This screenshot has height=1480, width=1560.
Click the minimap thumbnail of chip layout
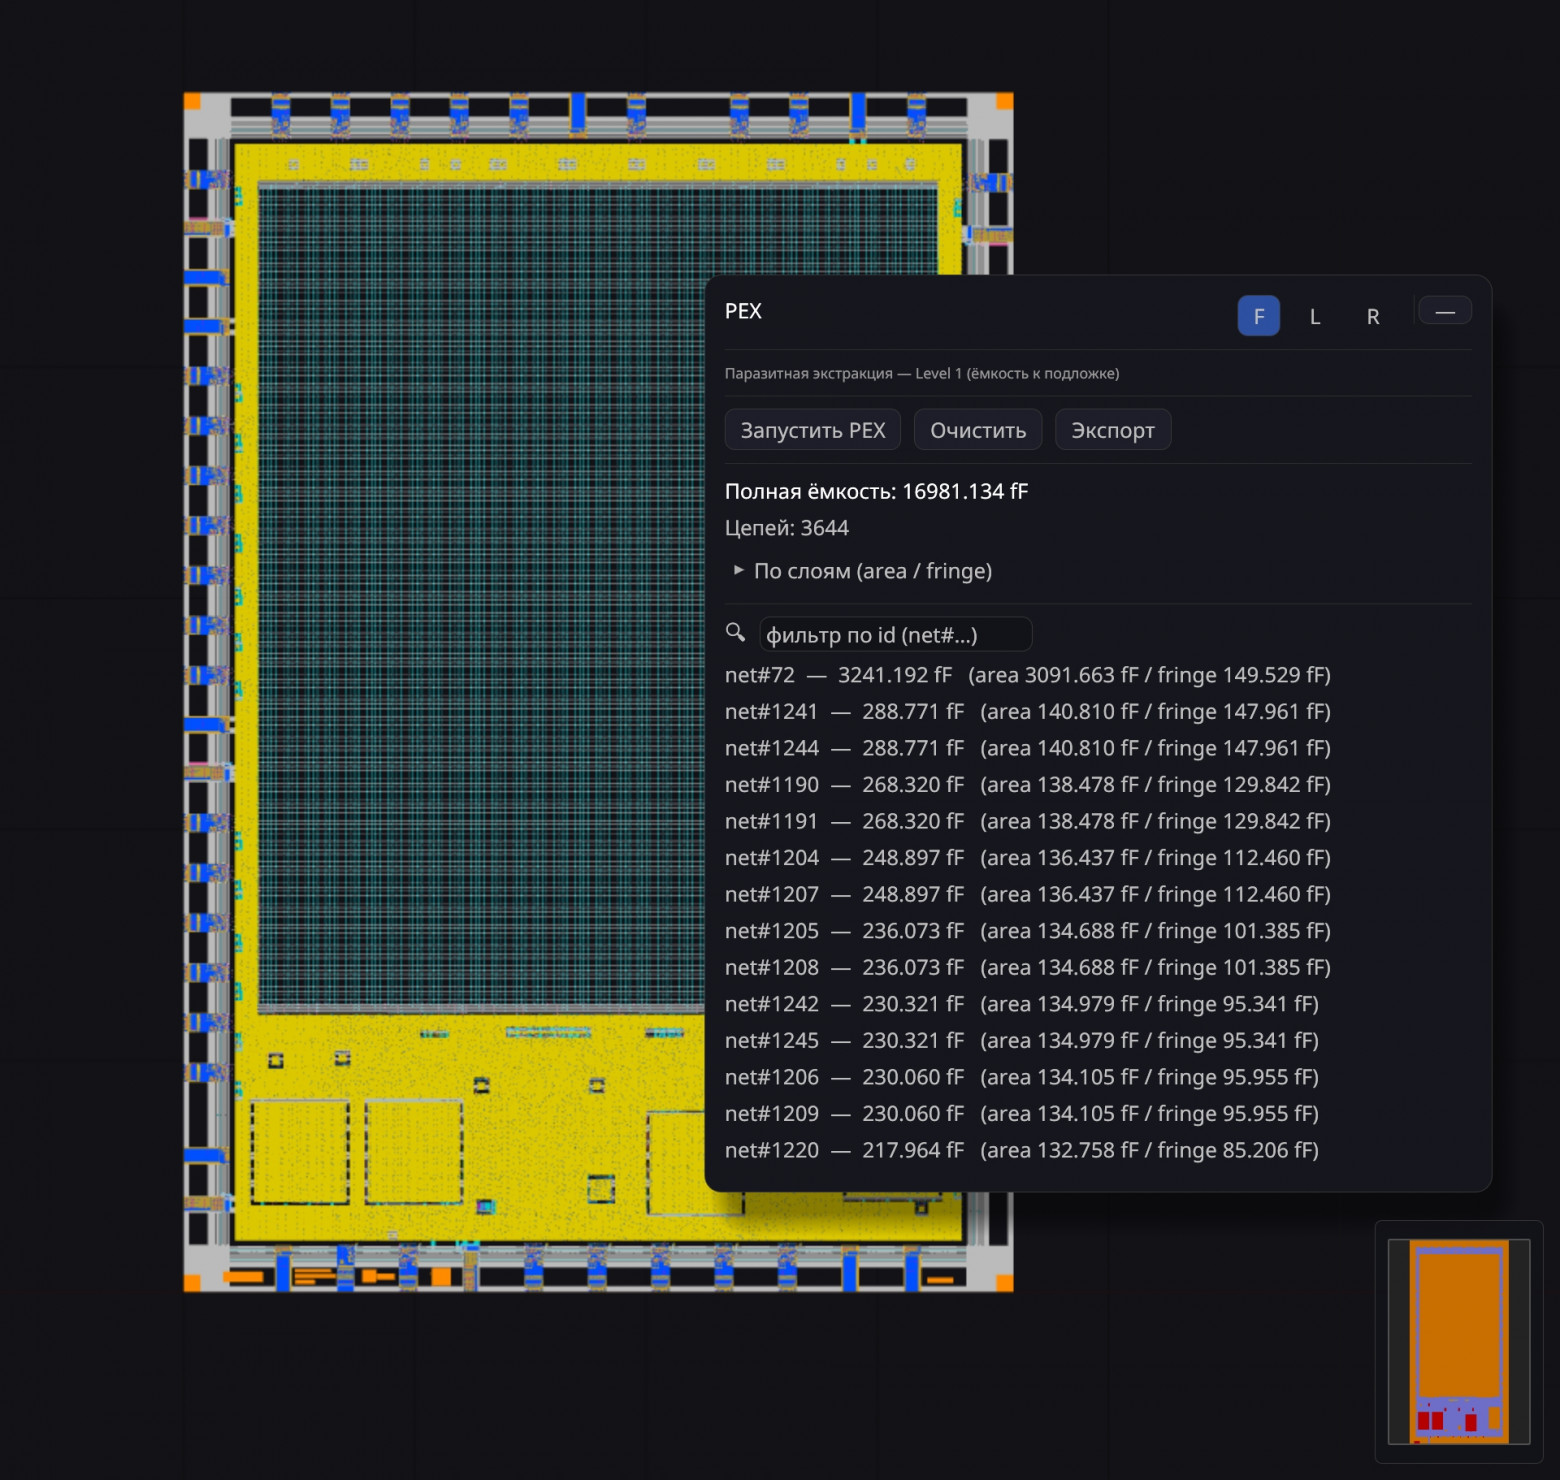[x=1459, y=1342]
